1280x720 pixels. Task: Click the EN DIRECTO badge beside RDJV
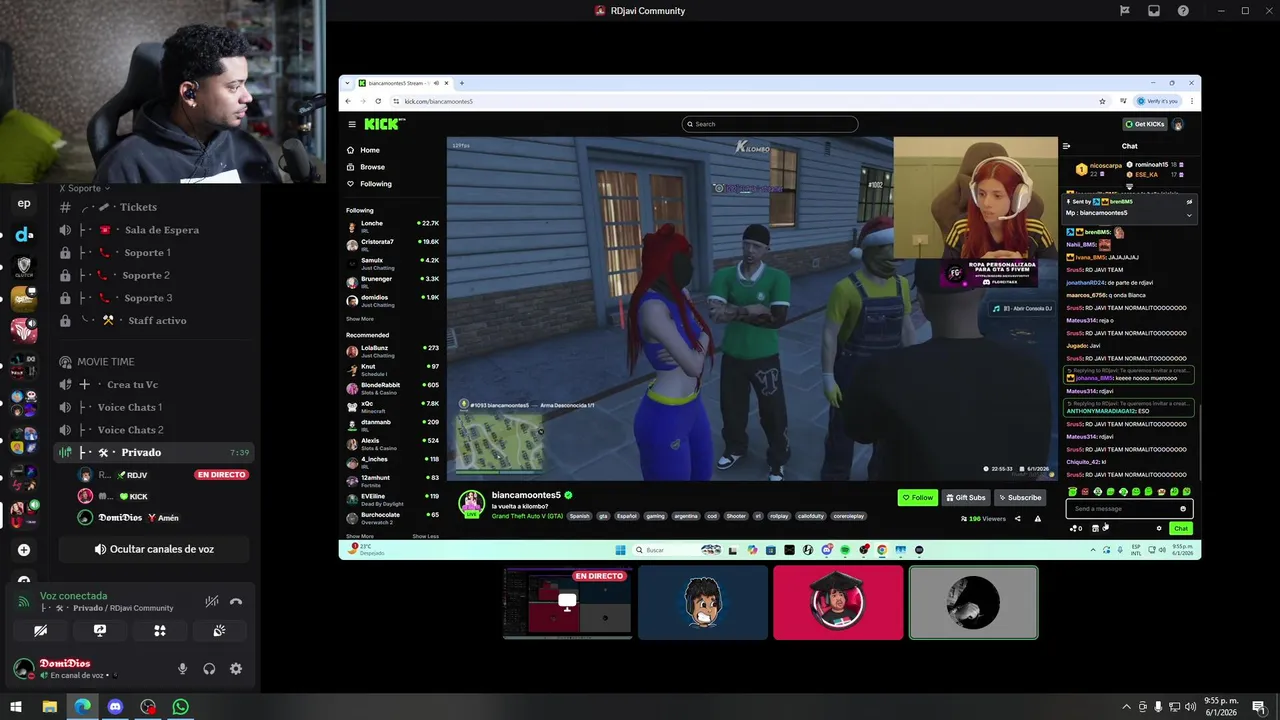point(221,475)
